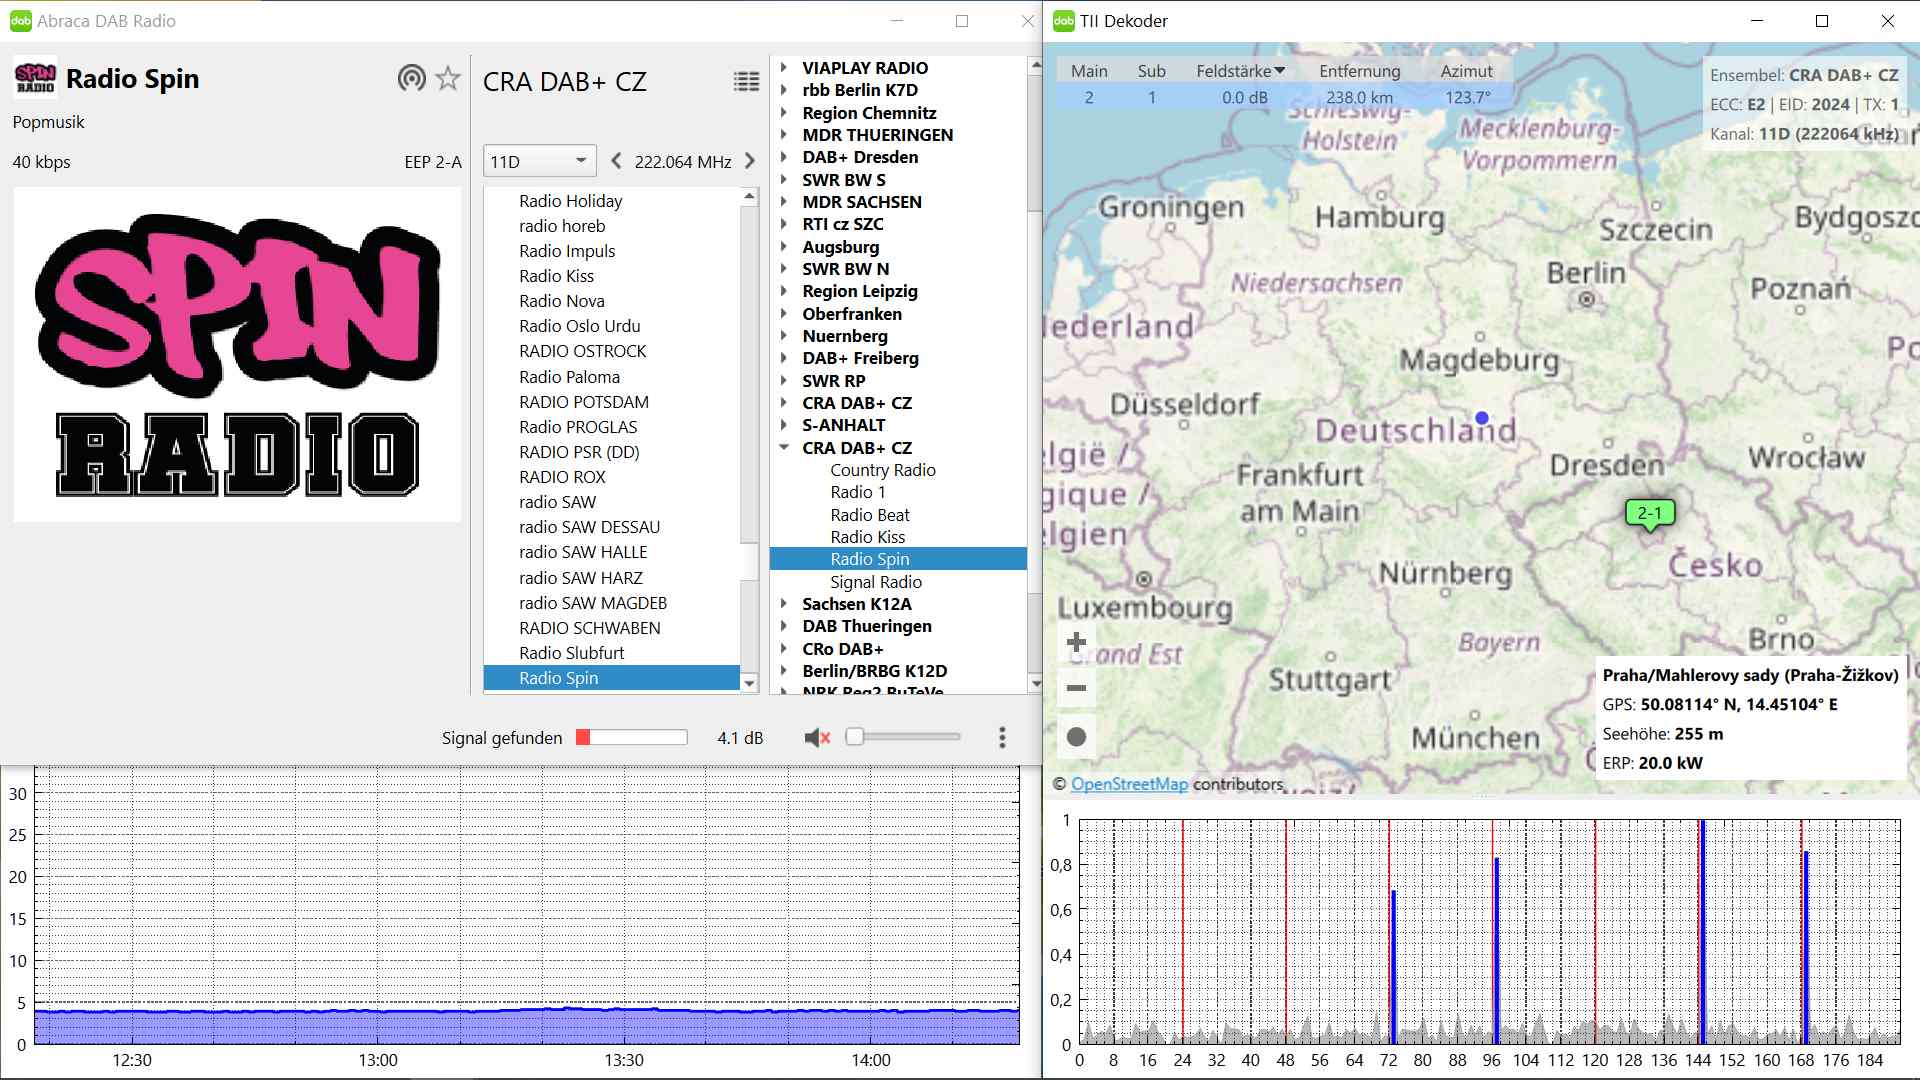Add Radio Spin to favorites star
The width and height of the screenshot is (1920, 1080).
pos(448,78)
